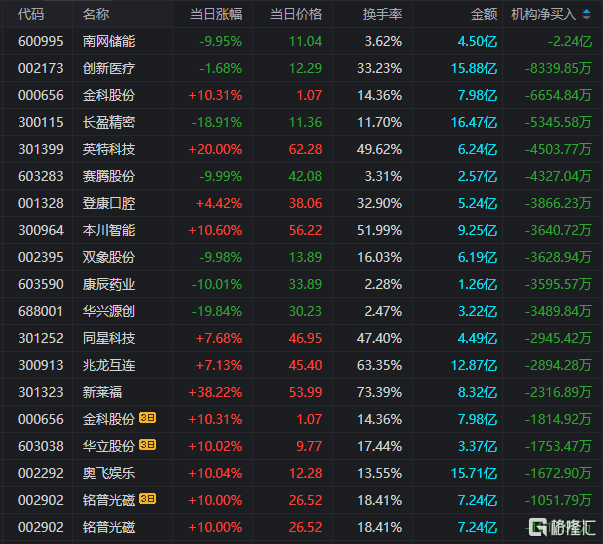
Task: Select the -2.24亿 net buy value
Action: coord(570,41)
